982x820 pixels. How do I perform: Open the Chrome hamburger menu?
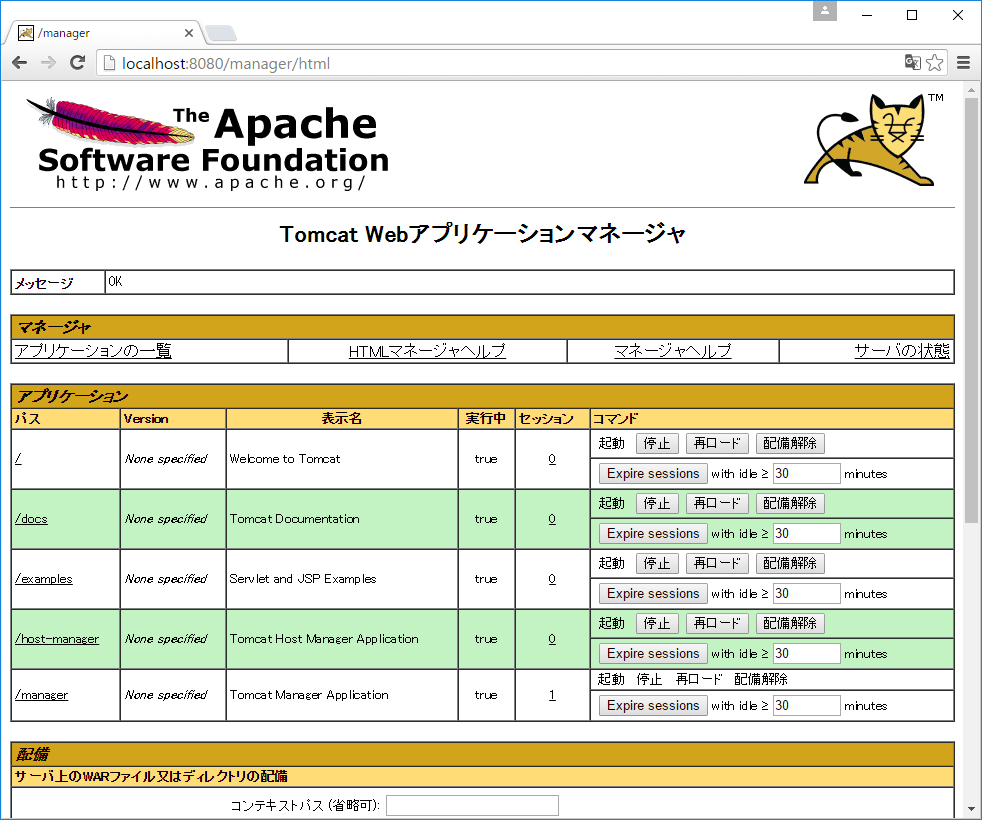pos(964,63)
